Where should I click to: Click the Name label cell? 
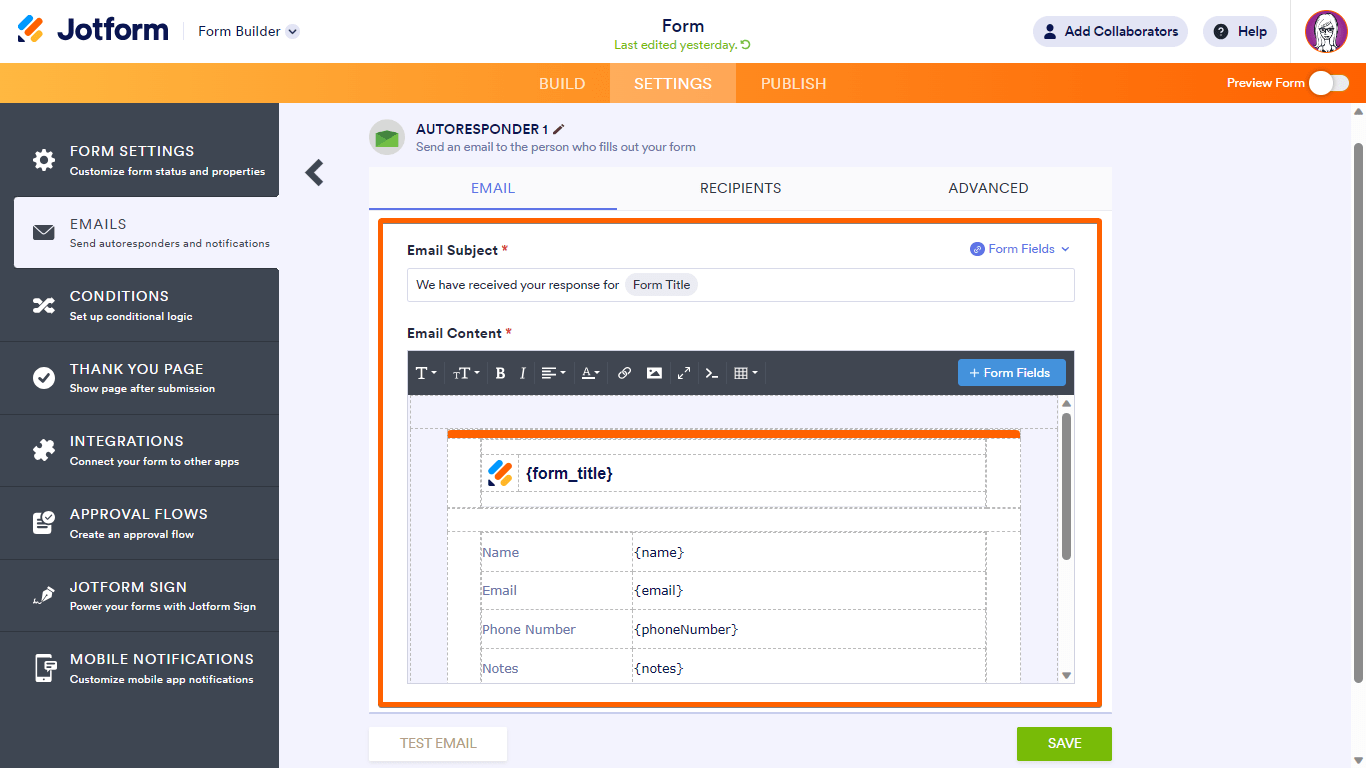[x=556, y=552]
